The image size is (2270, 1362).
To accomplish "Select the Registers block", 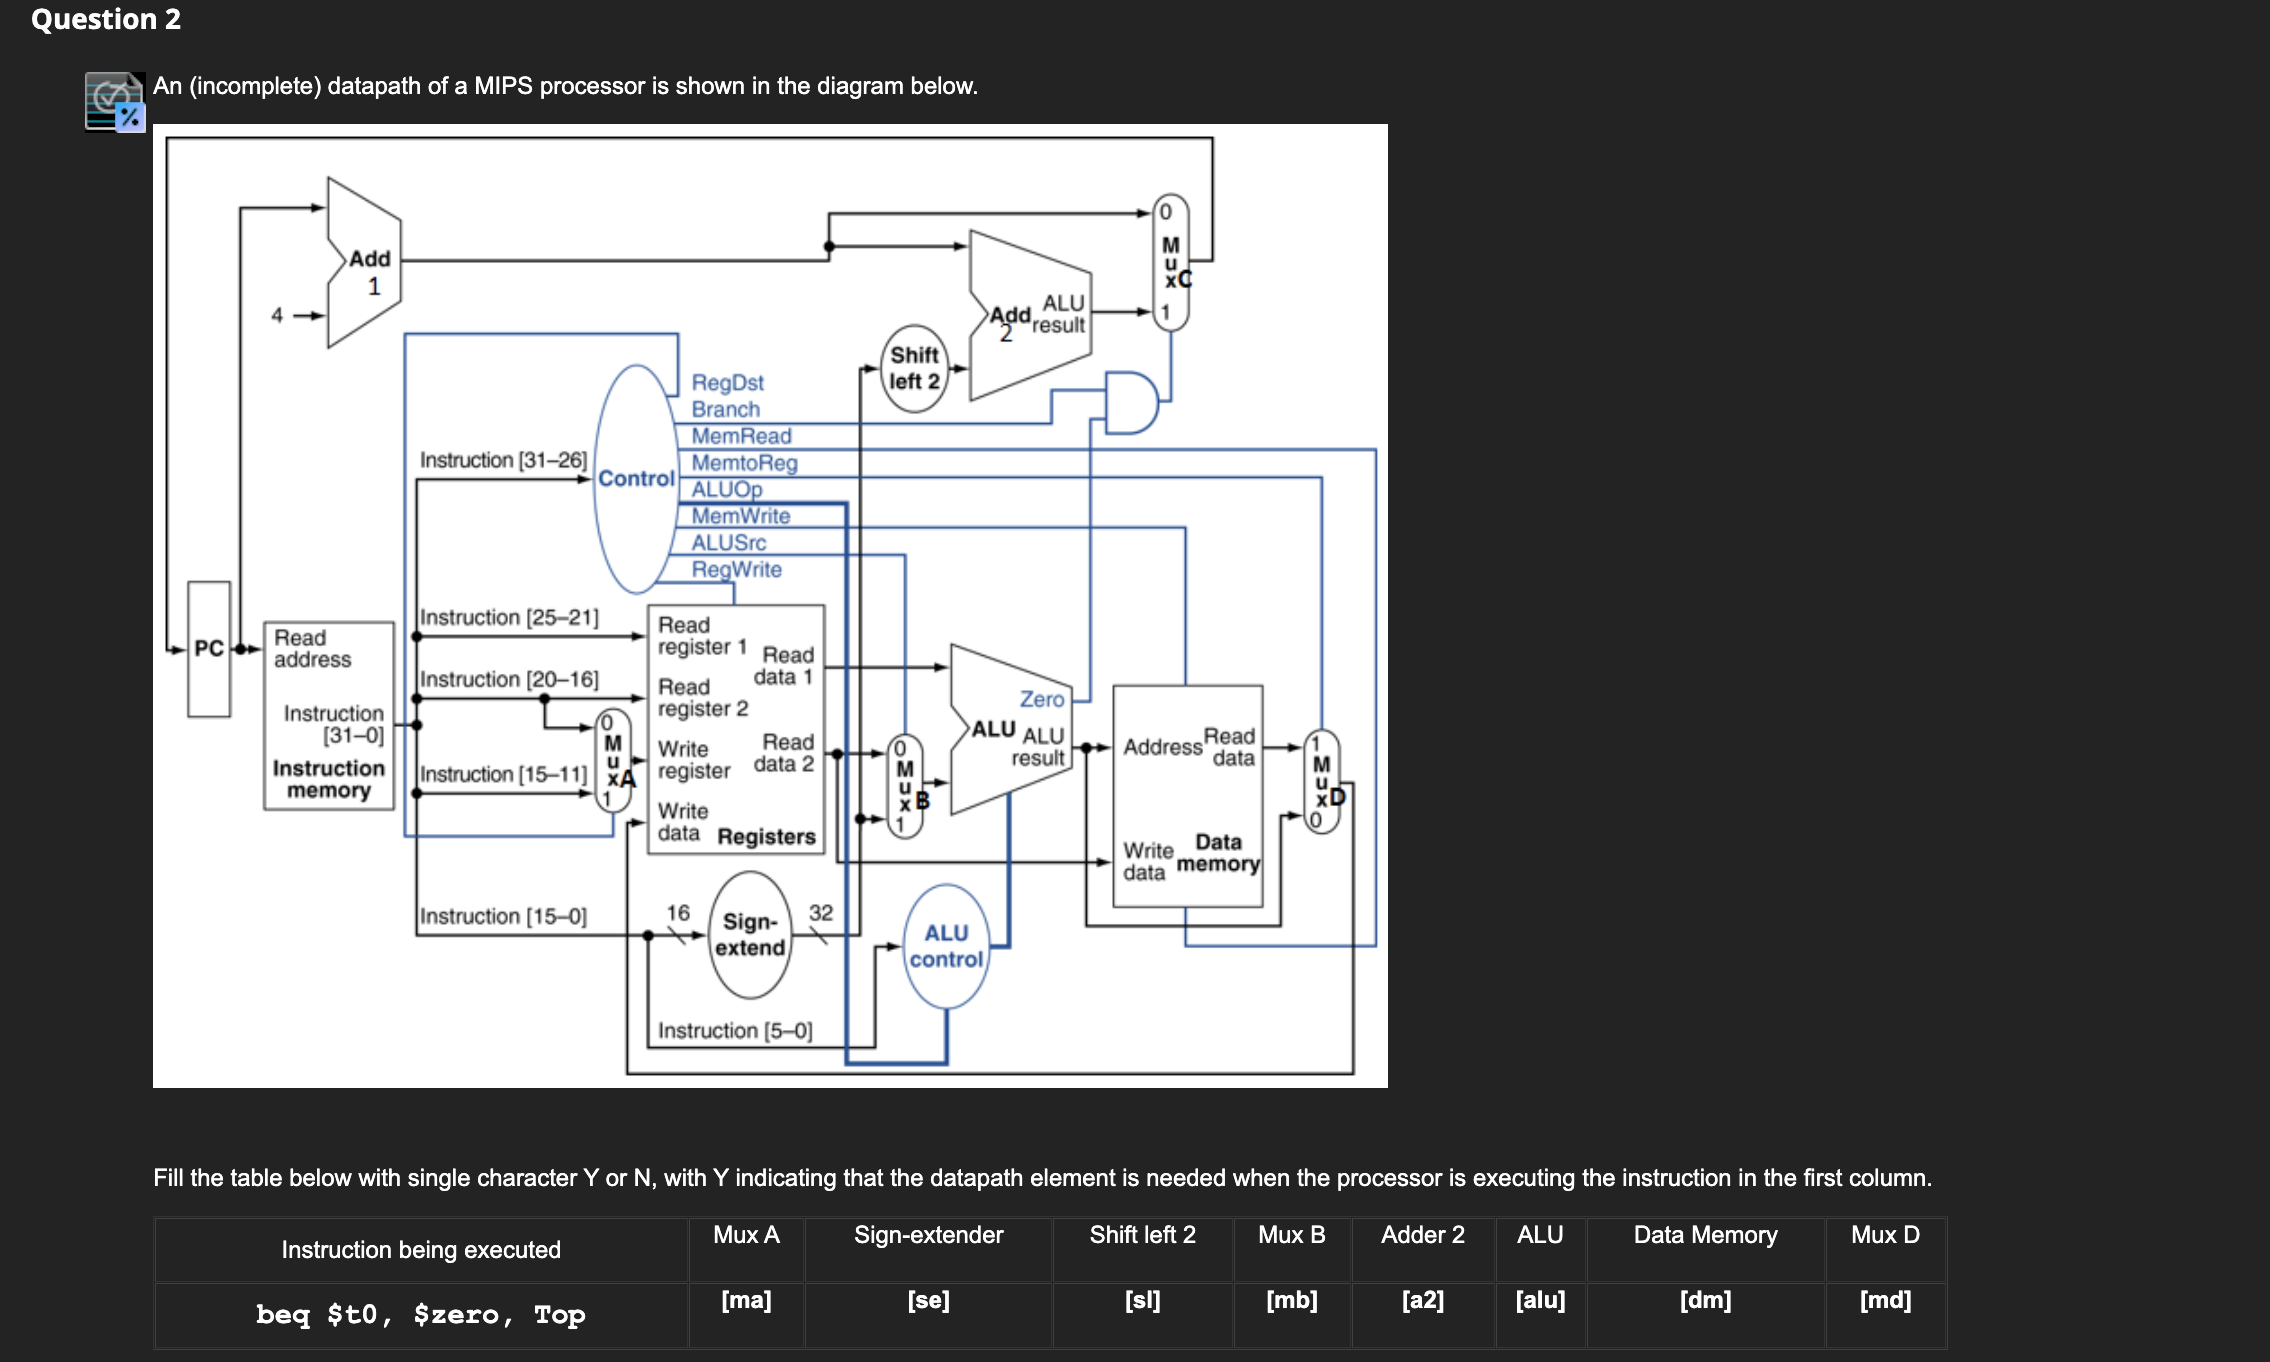I will (737, 730).
